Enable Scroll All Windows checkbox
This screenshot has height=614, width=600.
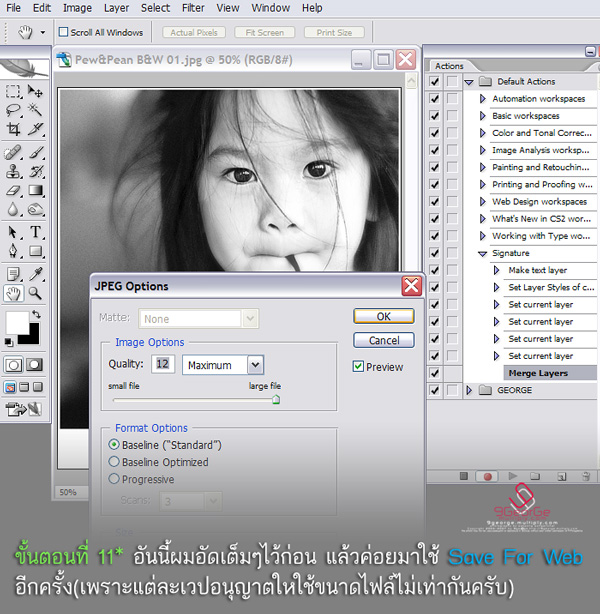pos(63,32)
